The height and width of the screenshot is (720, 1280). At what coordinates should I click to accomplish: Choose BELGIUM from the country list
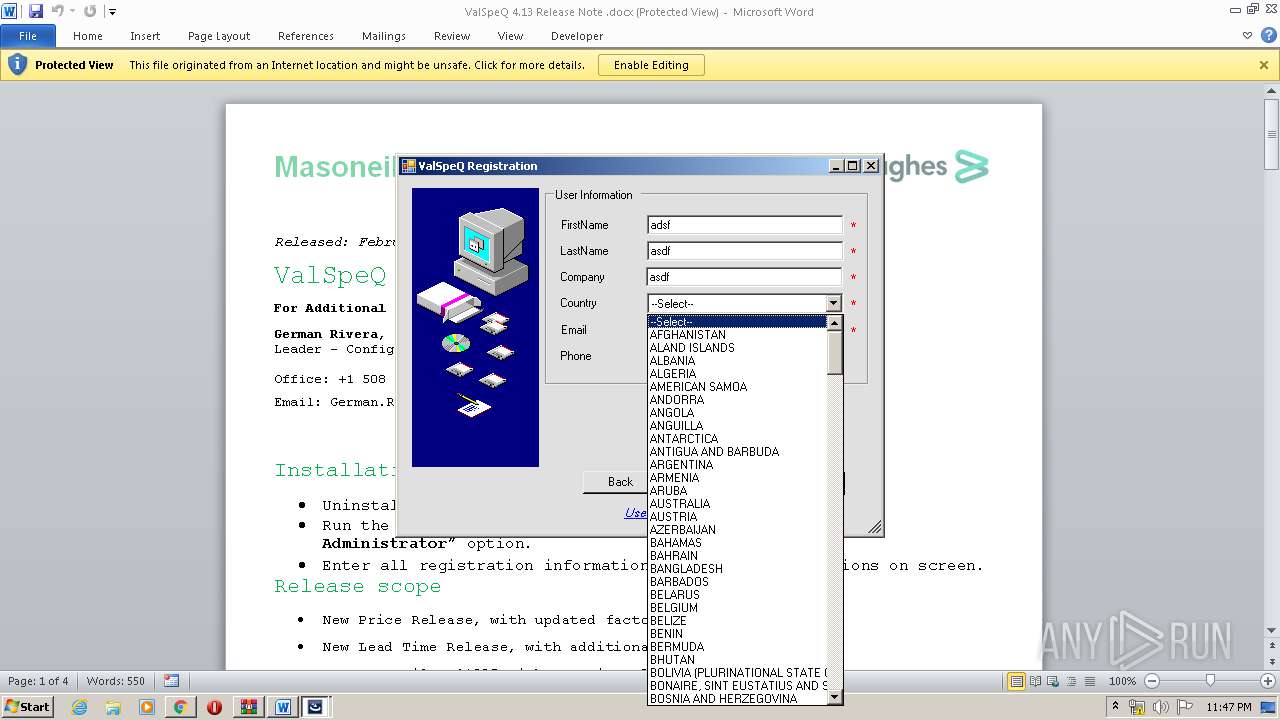pos(738,608)
